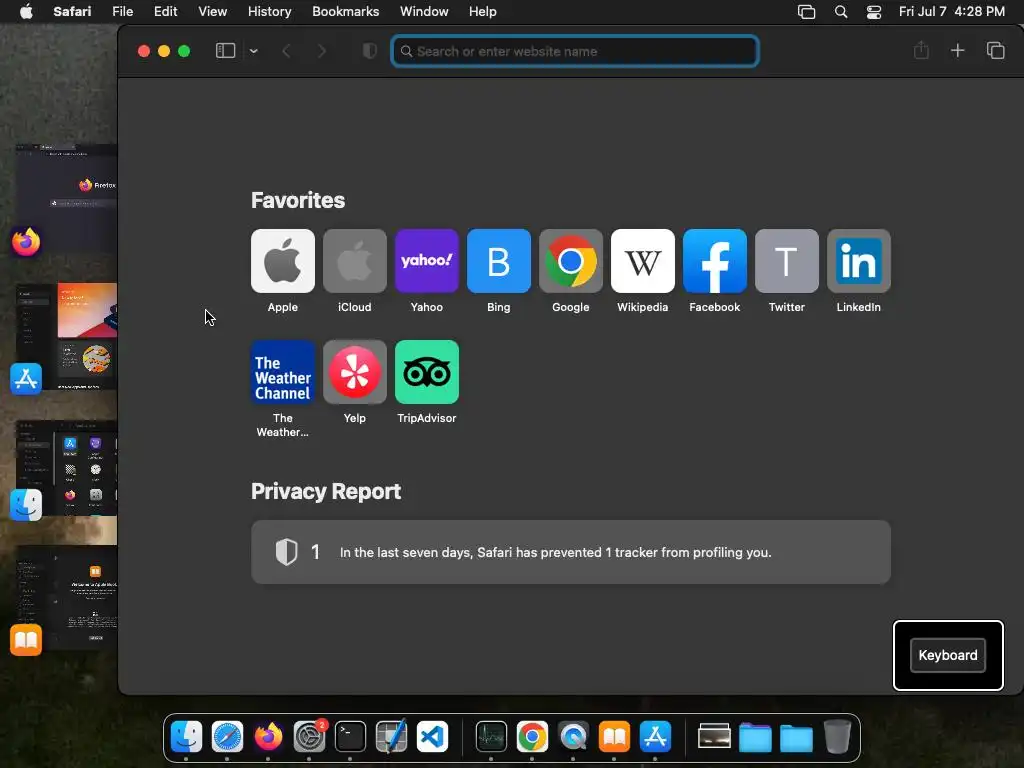1024x768 pixels.
Task: Open the Bookmarks menu
Action: (345, 12)
